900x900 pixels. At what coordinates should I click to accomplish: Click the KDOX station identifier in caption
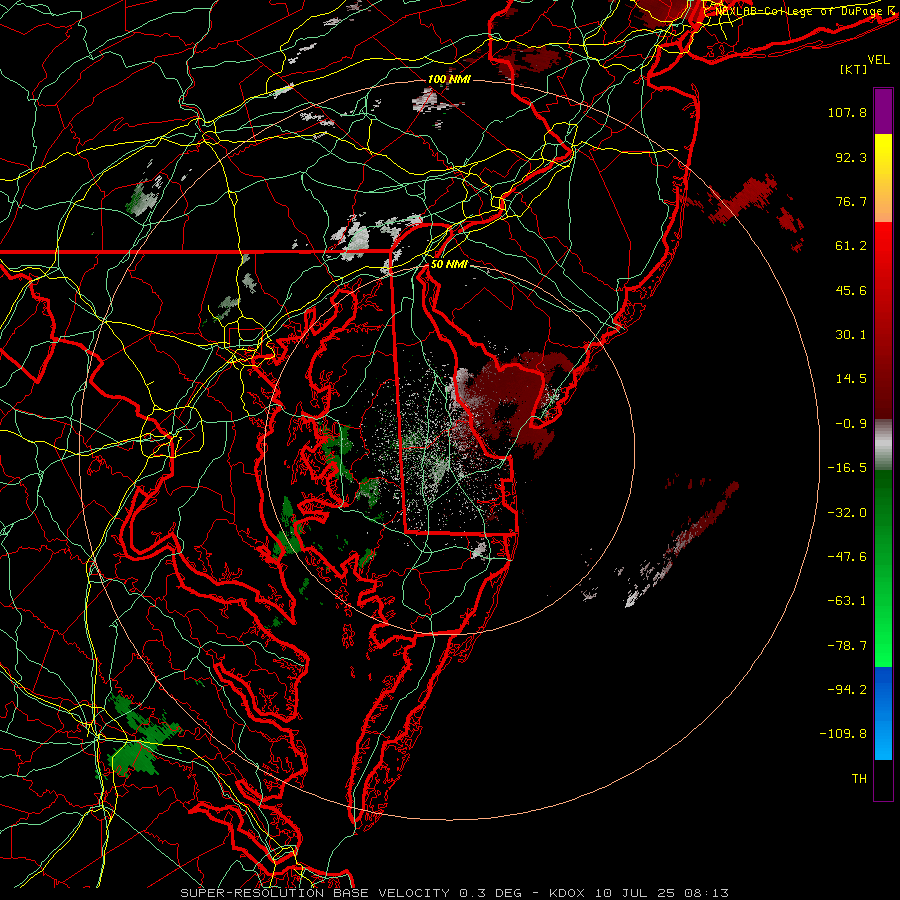[x=568, y=893]
